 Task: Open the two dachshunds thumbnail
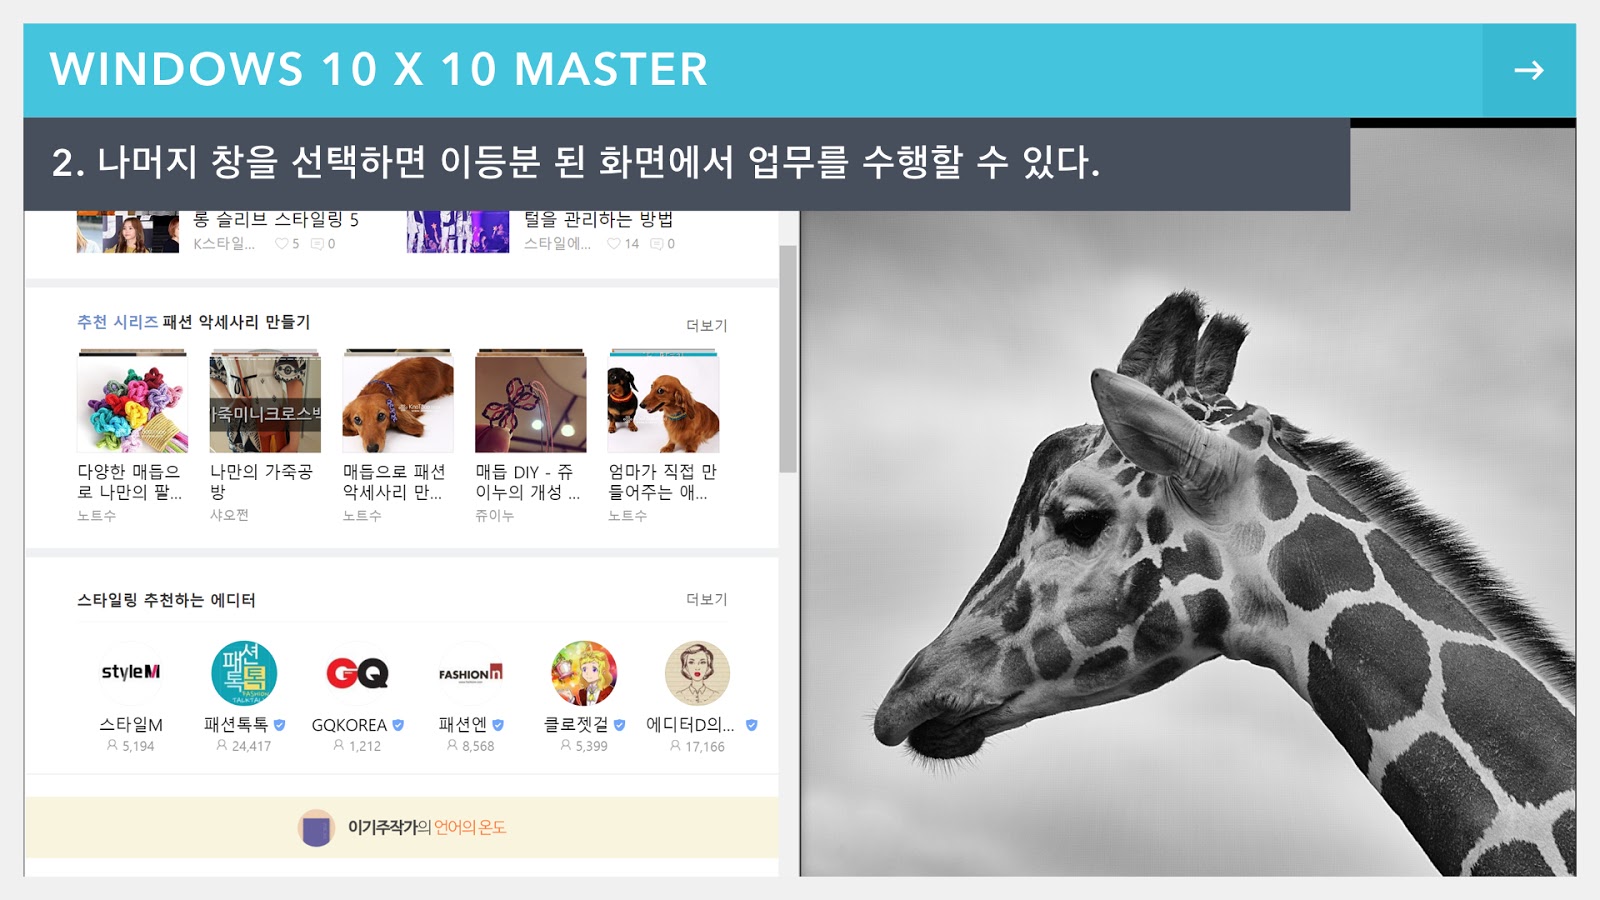click(664, 401)
